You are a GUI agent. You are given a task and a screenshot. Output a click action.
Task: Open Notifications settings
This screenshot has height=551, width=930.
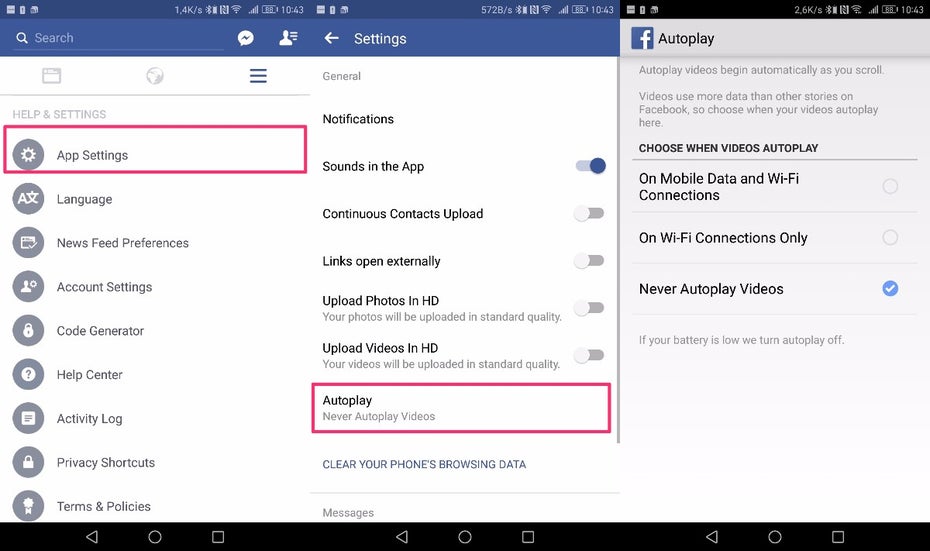pos(464,119)
